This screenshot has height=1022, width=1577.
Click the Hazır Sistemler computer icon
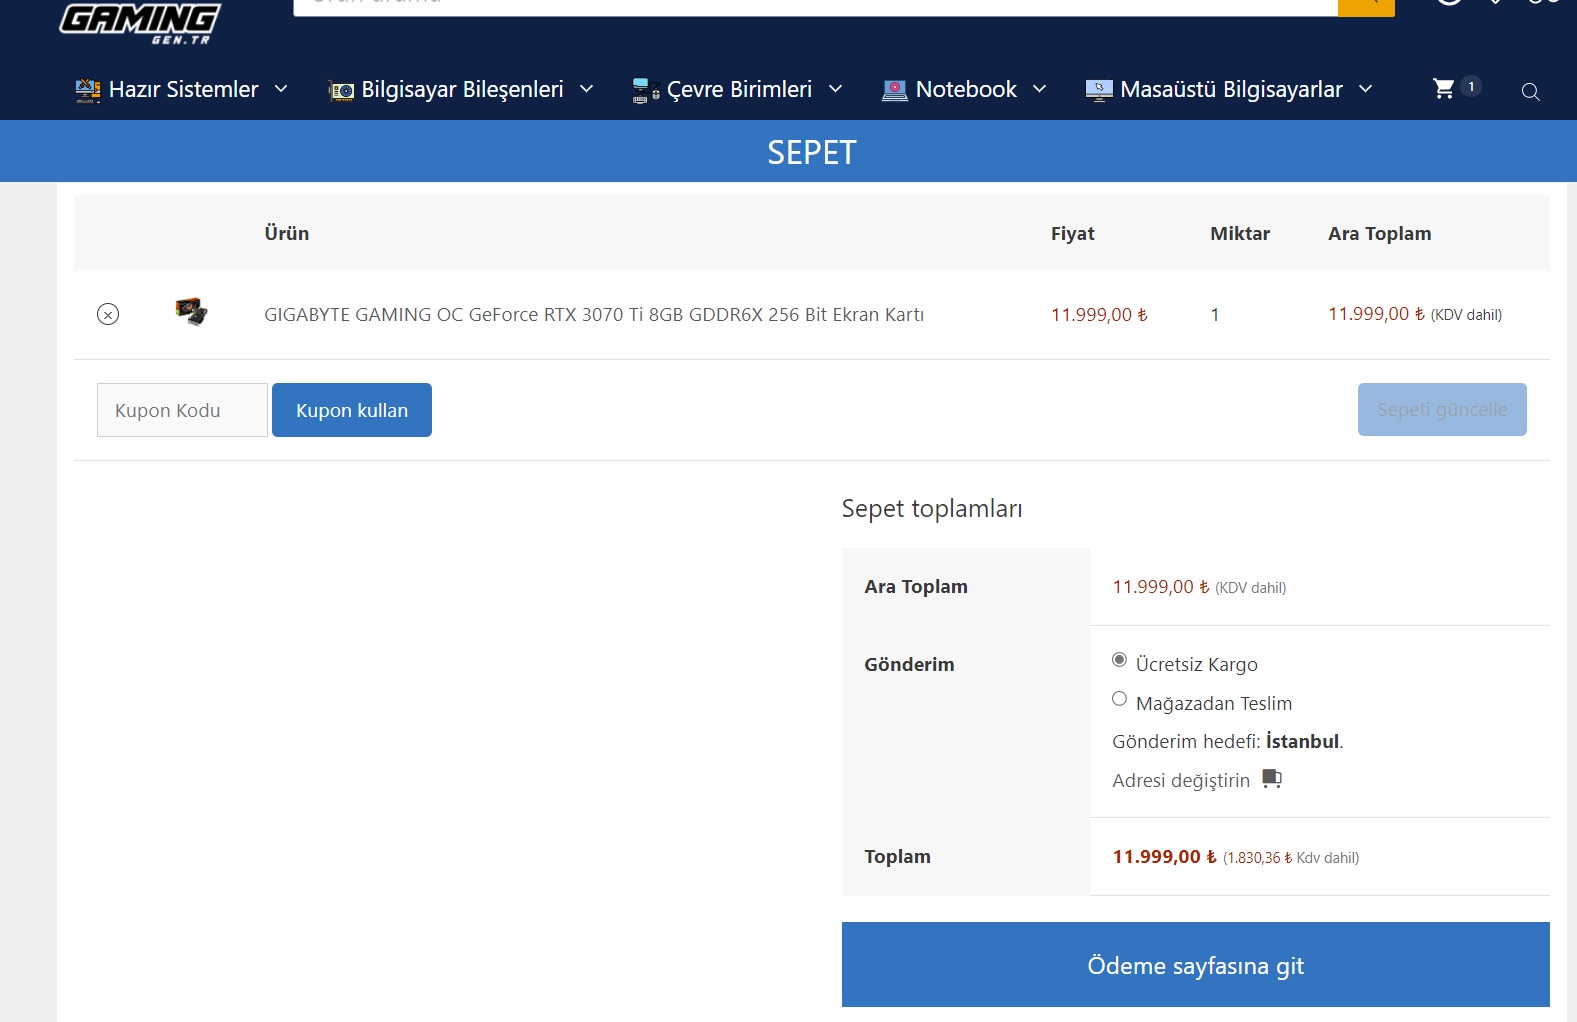coord(88,90)
